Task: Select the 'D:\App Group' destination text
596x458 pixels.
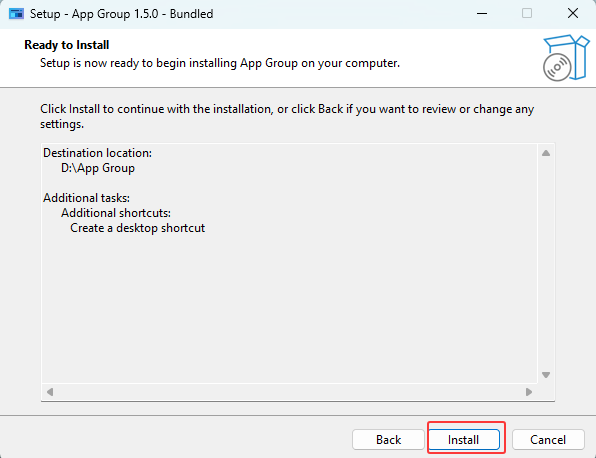Action: click(x=98, y=168)
